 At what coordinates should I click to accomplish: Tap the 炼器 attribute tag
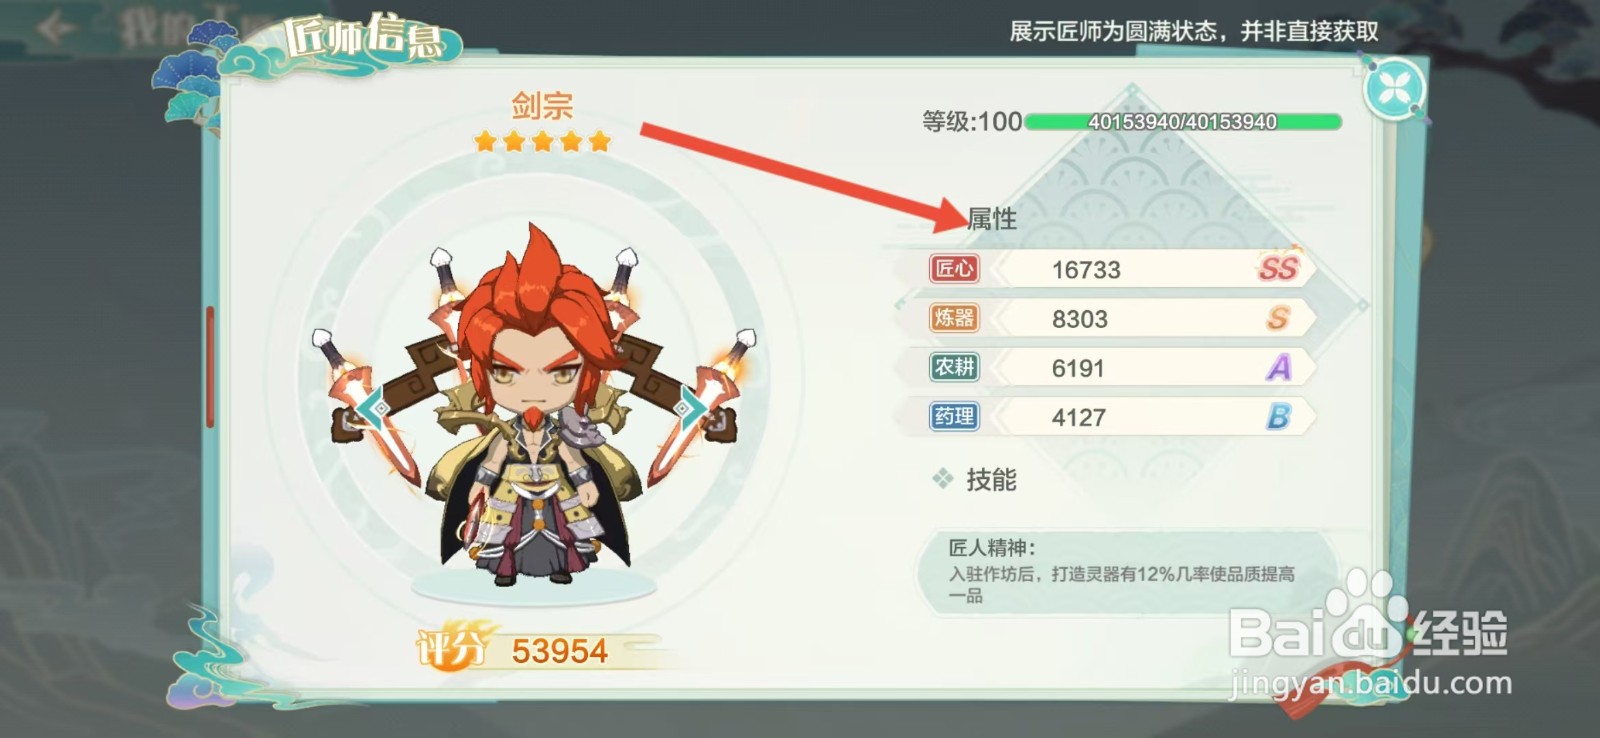[954, 318]
